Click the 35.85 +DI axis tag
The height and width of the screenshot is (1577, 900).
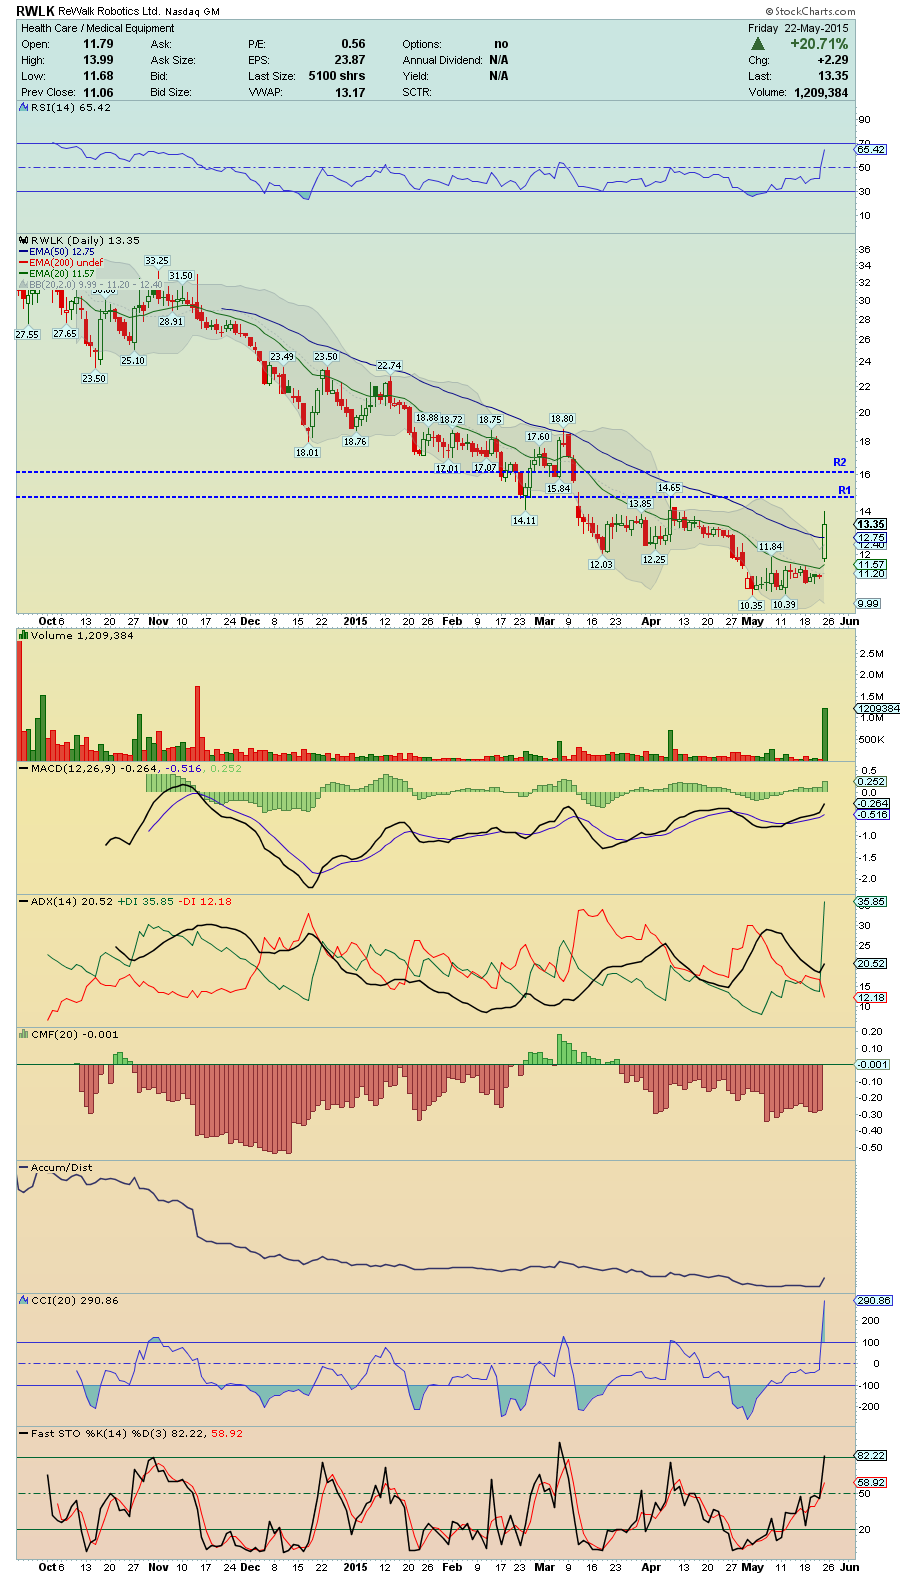pyautogui.click(x=871, y=901)
